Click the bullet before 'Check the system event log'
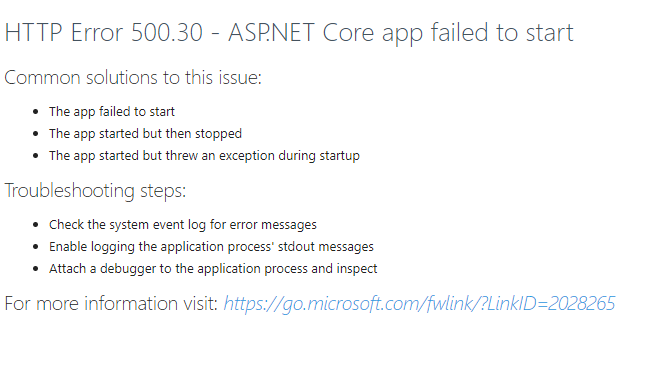The height and width of the screenshot is (380, 669). 36,225
